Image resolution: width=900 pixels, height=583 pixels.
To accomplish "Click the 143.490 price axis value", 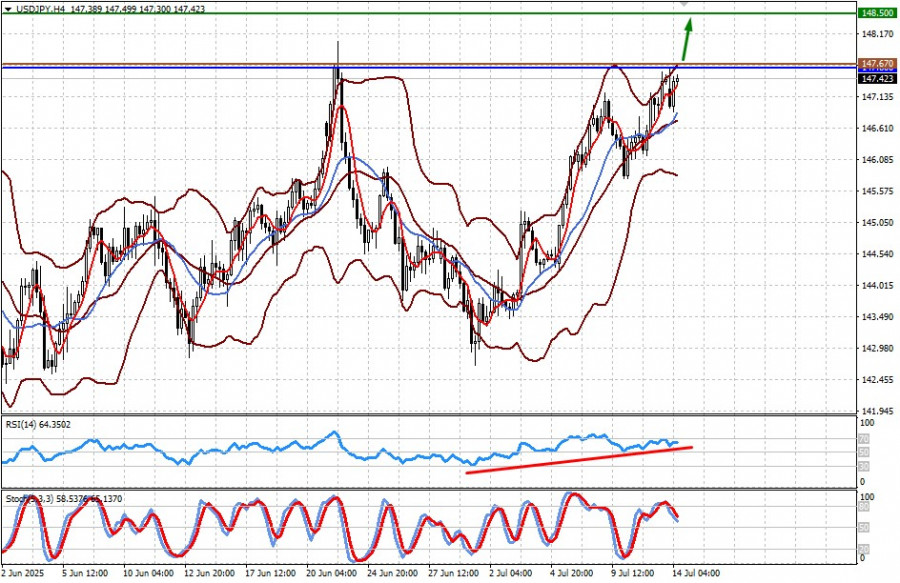I will [878, 317].
